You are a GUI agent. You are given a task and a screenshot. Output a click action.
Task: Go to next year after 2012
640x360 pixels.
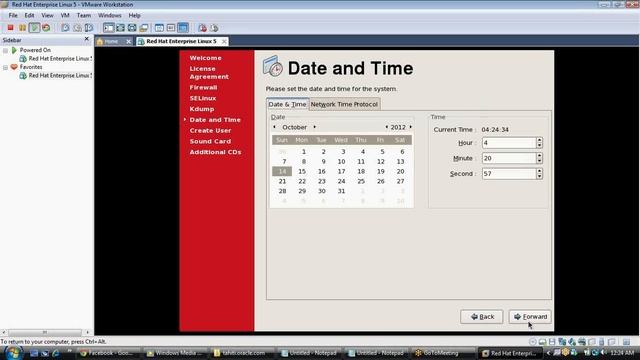tap(411, 127)
